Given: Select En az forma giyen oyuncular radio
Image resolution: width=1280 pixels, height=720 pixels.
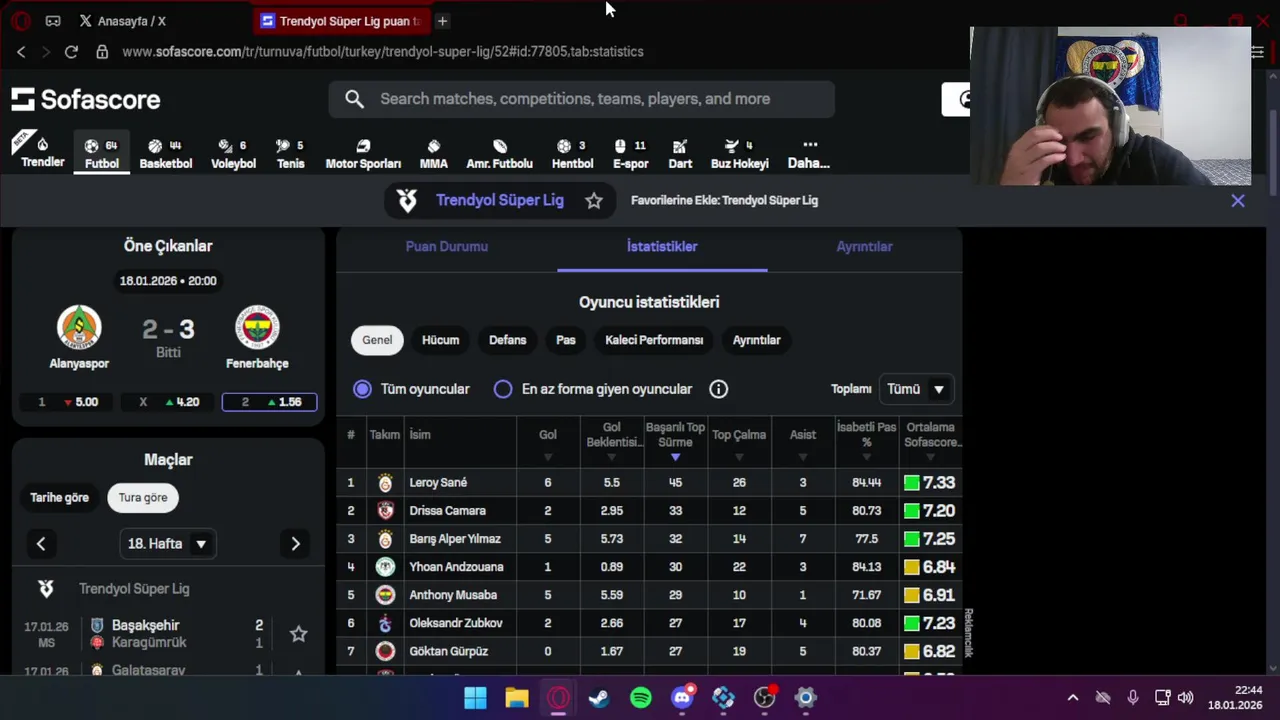Looking at the screenshot, I should (503, 389).
